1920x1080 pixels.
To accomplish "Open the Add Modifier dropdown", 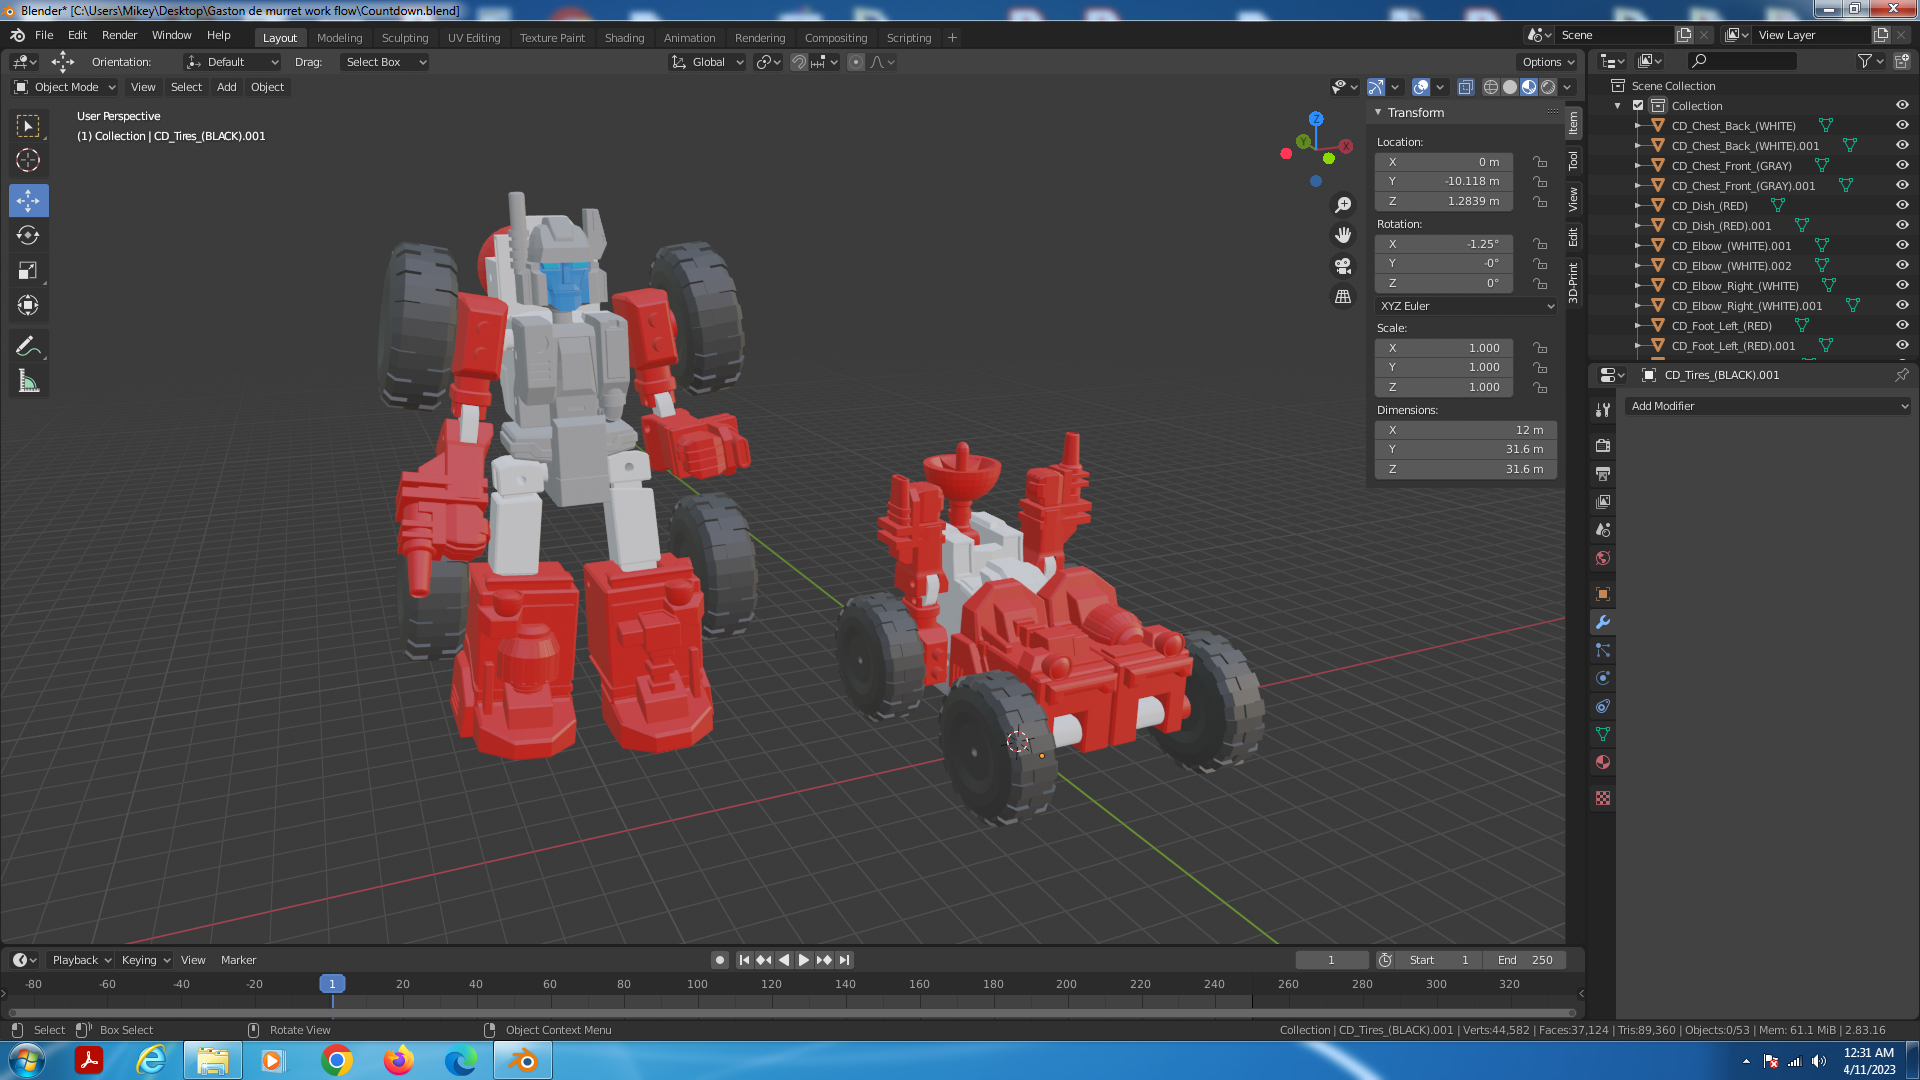I will 1768,406.
